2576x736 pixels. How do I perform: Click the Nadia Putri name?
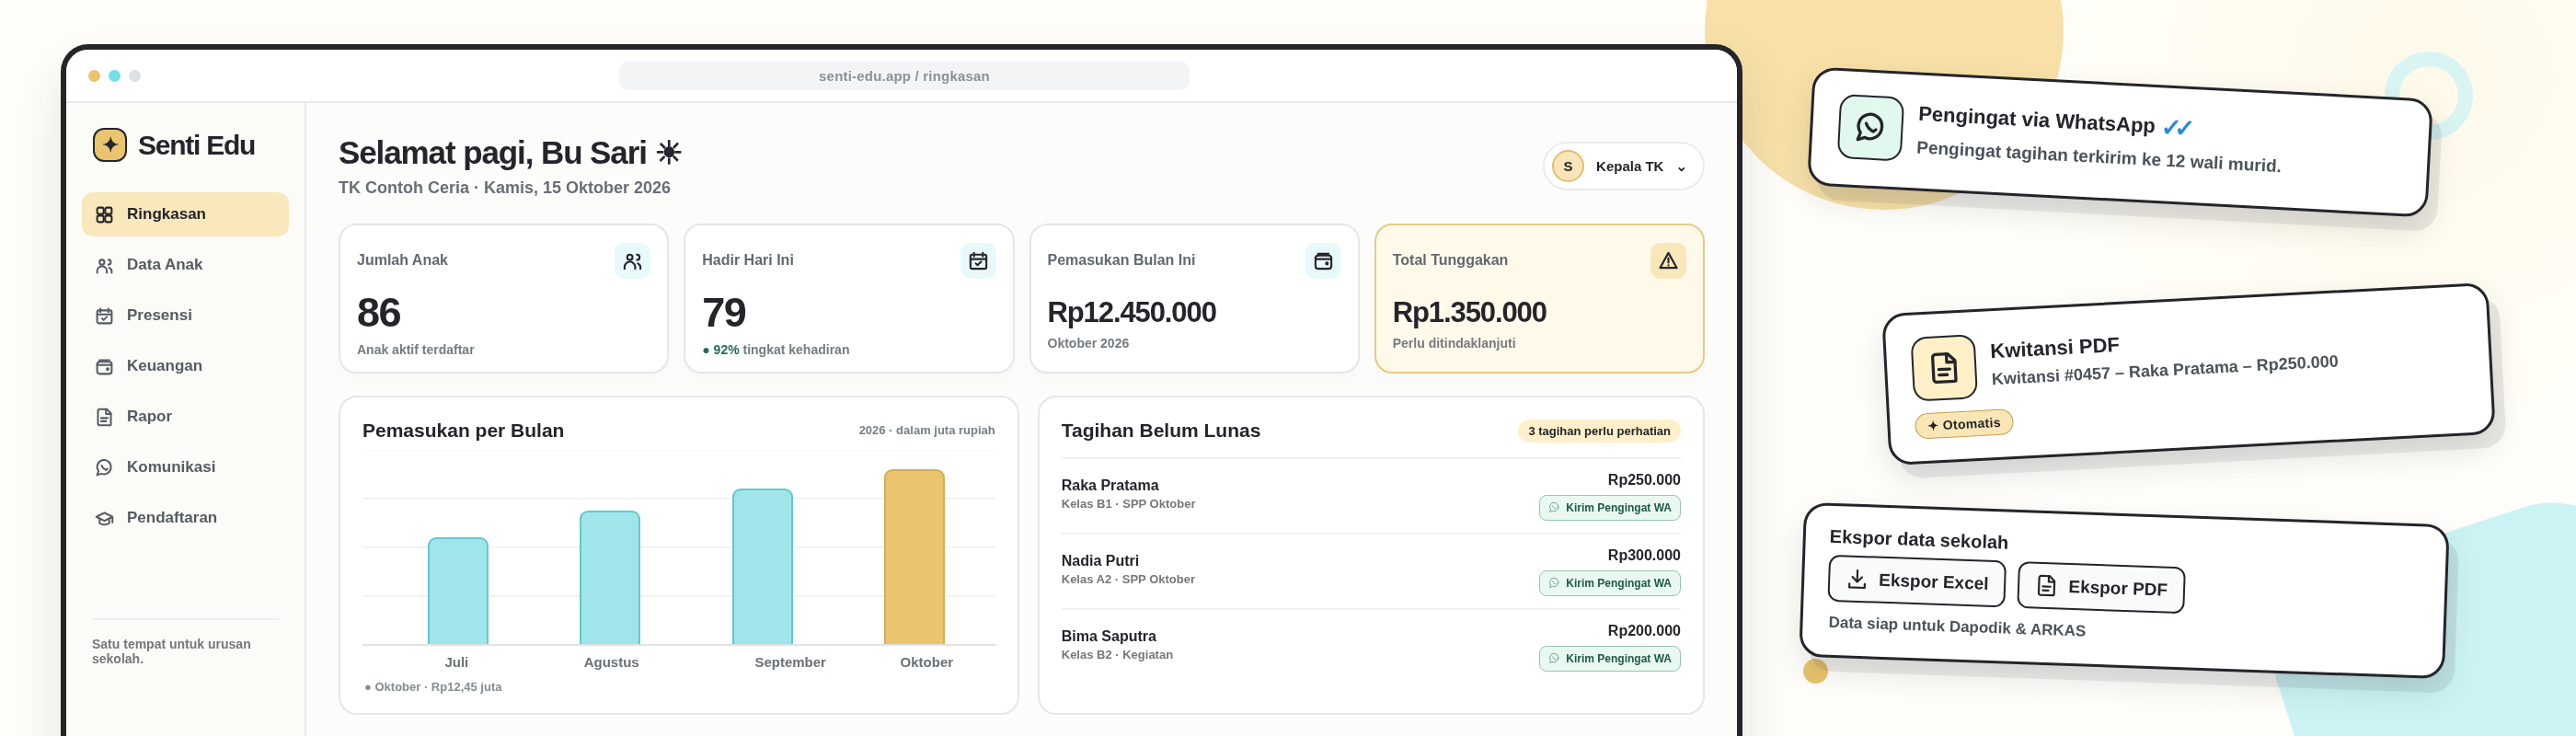click(1099, 561)
